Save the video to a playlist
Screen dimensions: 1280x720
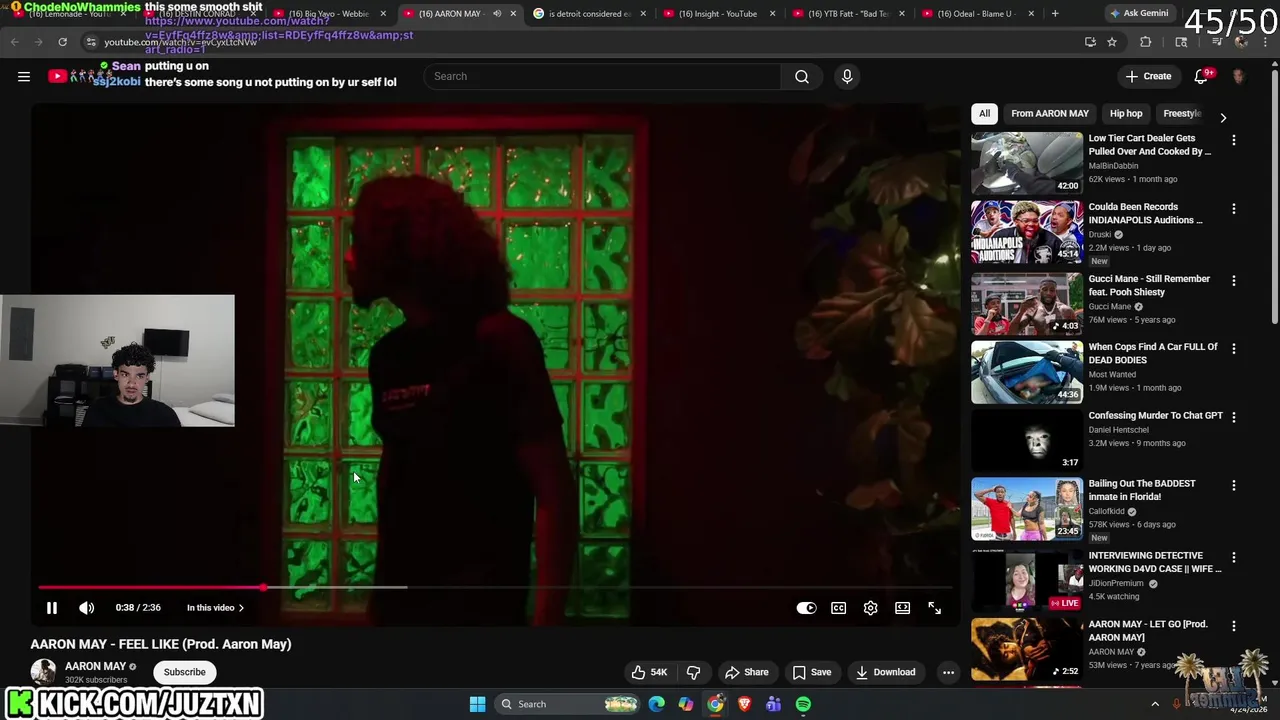coord(812,672)
